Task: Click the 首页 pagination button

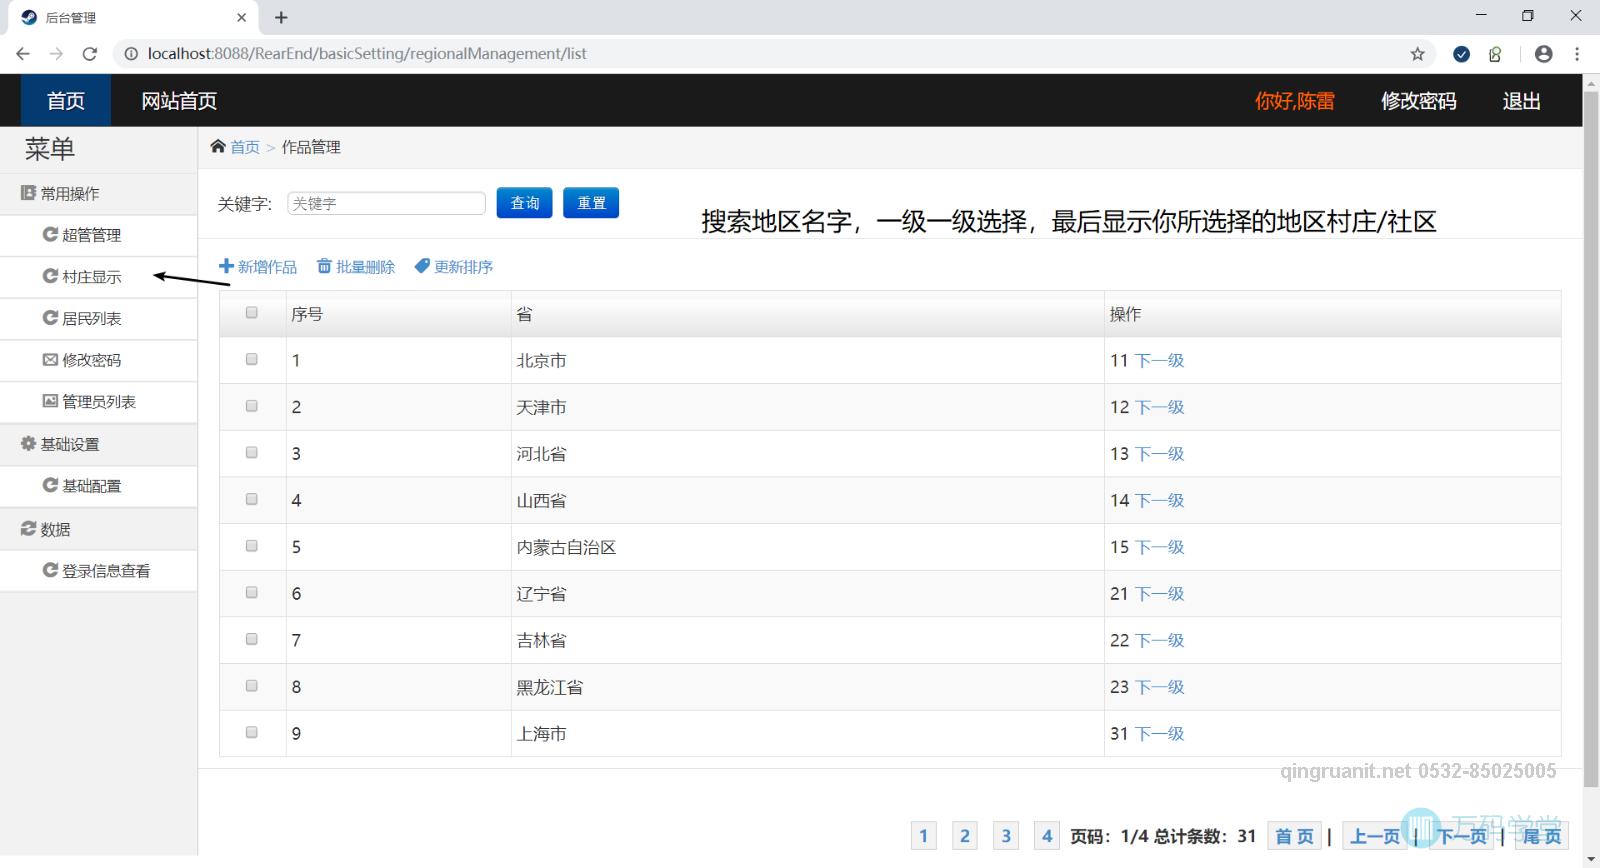Action: click(x=1294, y=836)
